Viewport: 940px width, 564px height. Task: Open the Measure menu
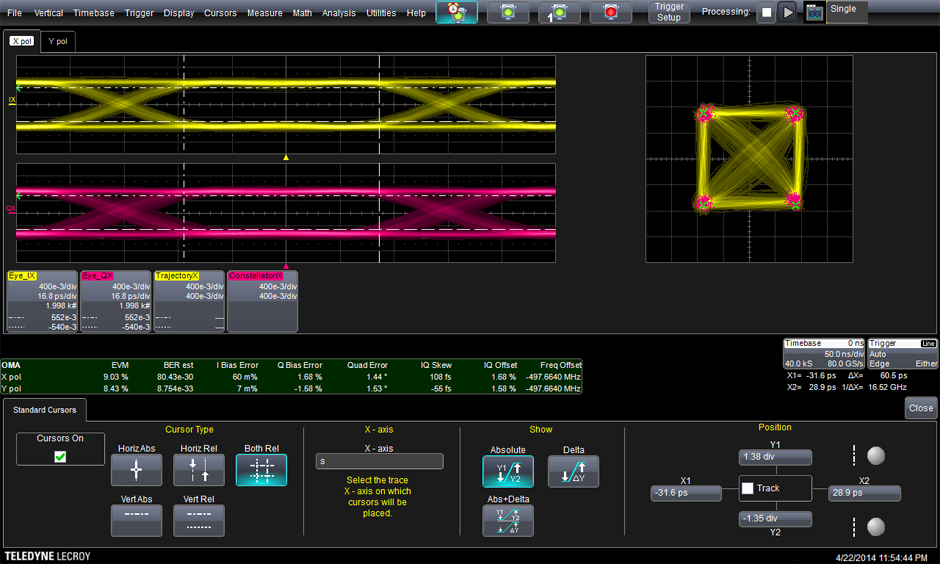coord(264,13)
